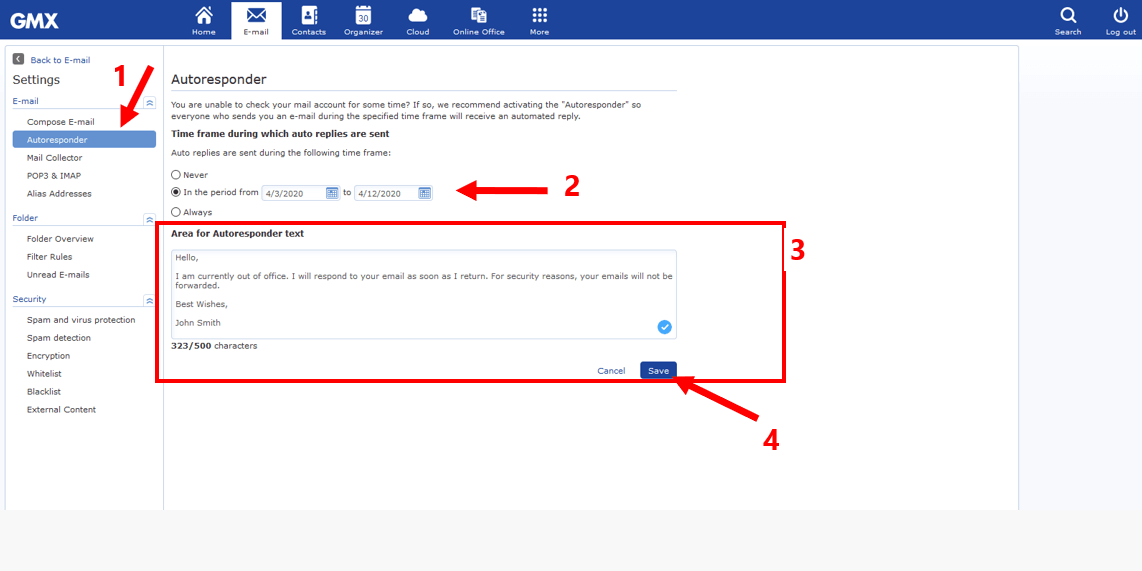This screenshot has height=571, width=1142.
Task: Click the GMX logo
Action: pos(34,20)
